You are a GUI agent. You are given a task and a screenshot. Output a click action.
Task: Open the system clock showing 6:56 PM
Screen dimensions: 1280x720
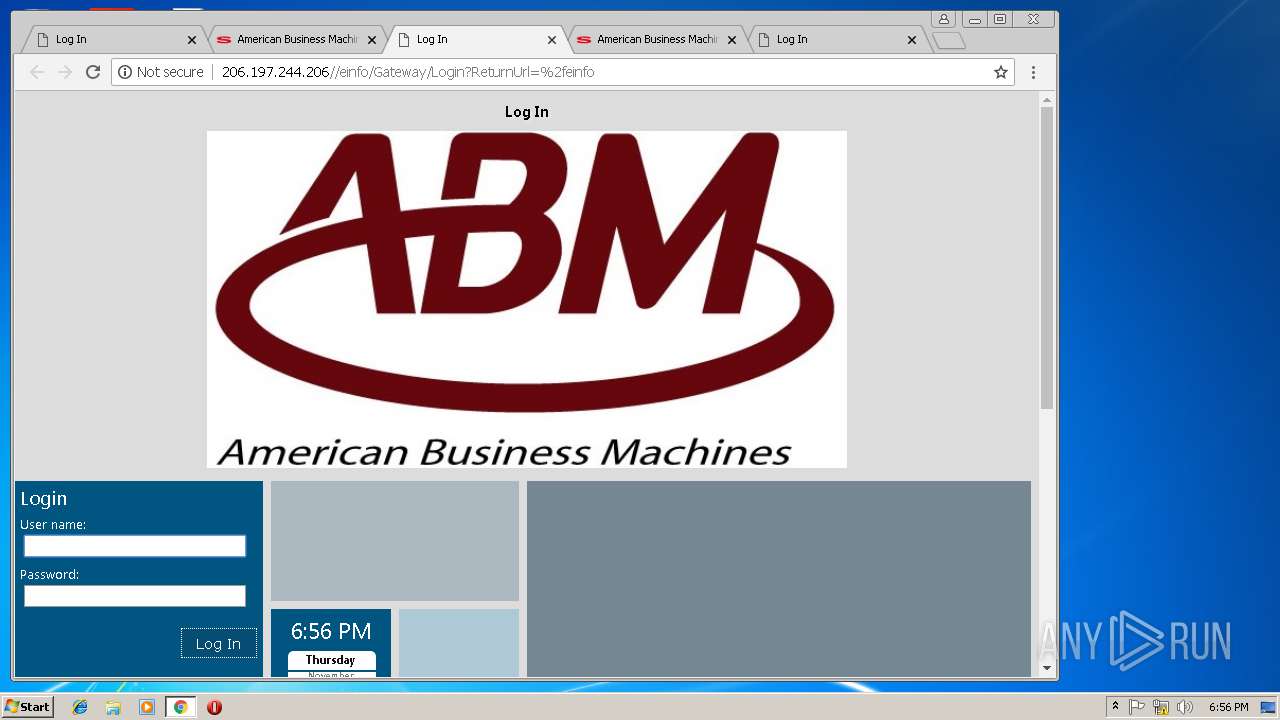coord(1228,707)
